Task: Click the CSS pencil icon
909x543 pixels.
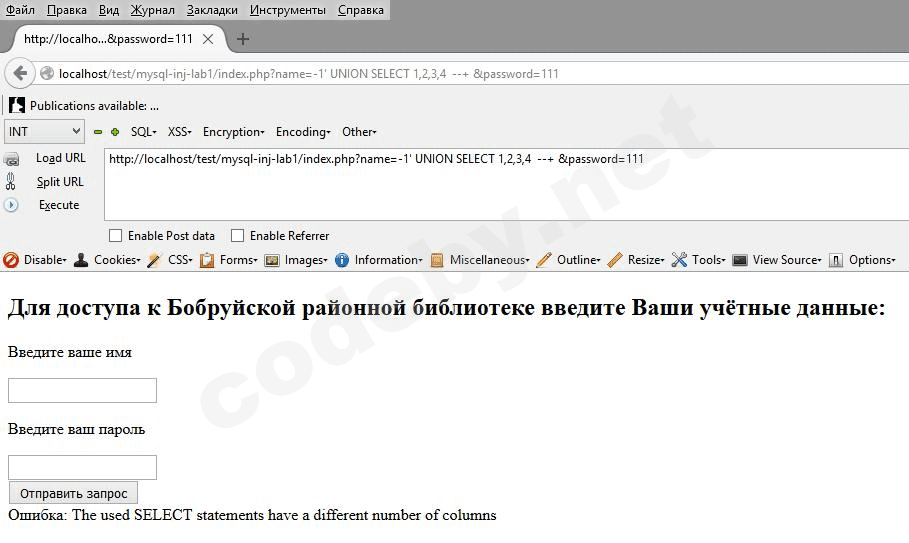Action: pyautogui.click(x=154, y=260)
